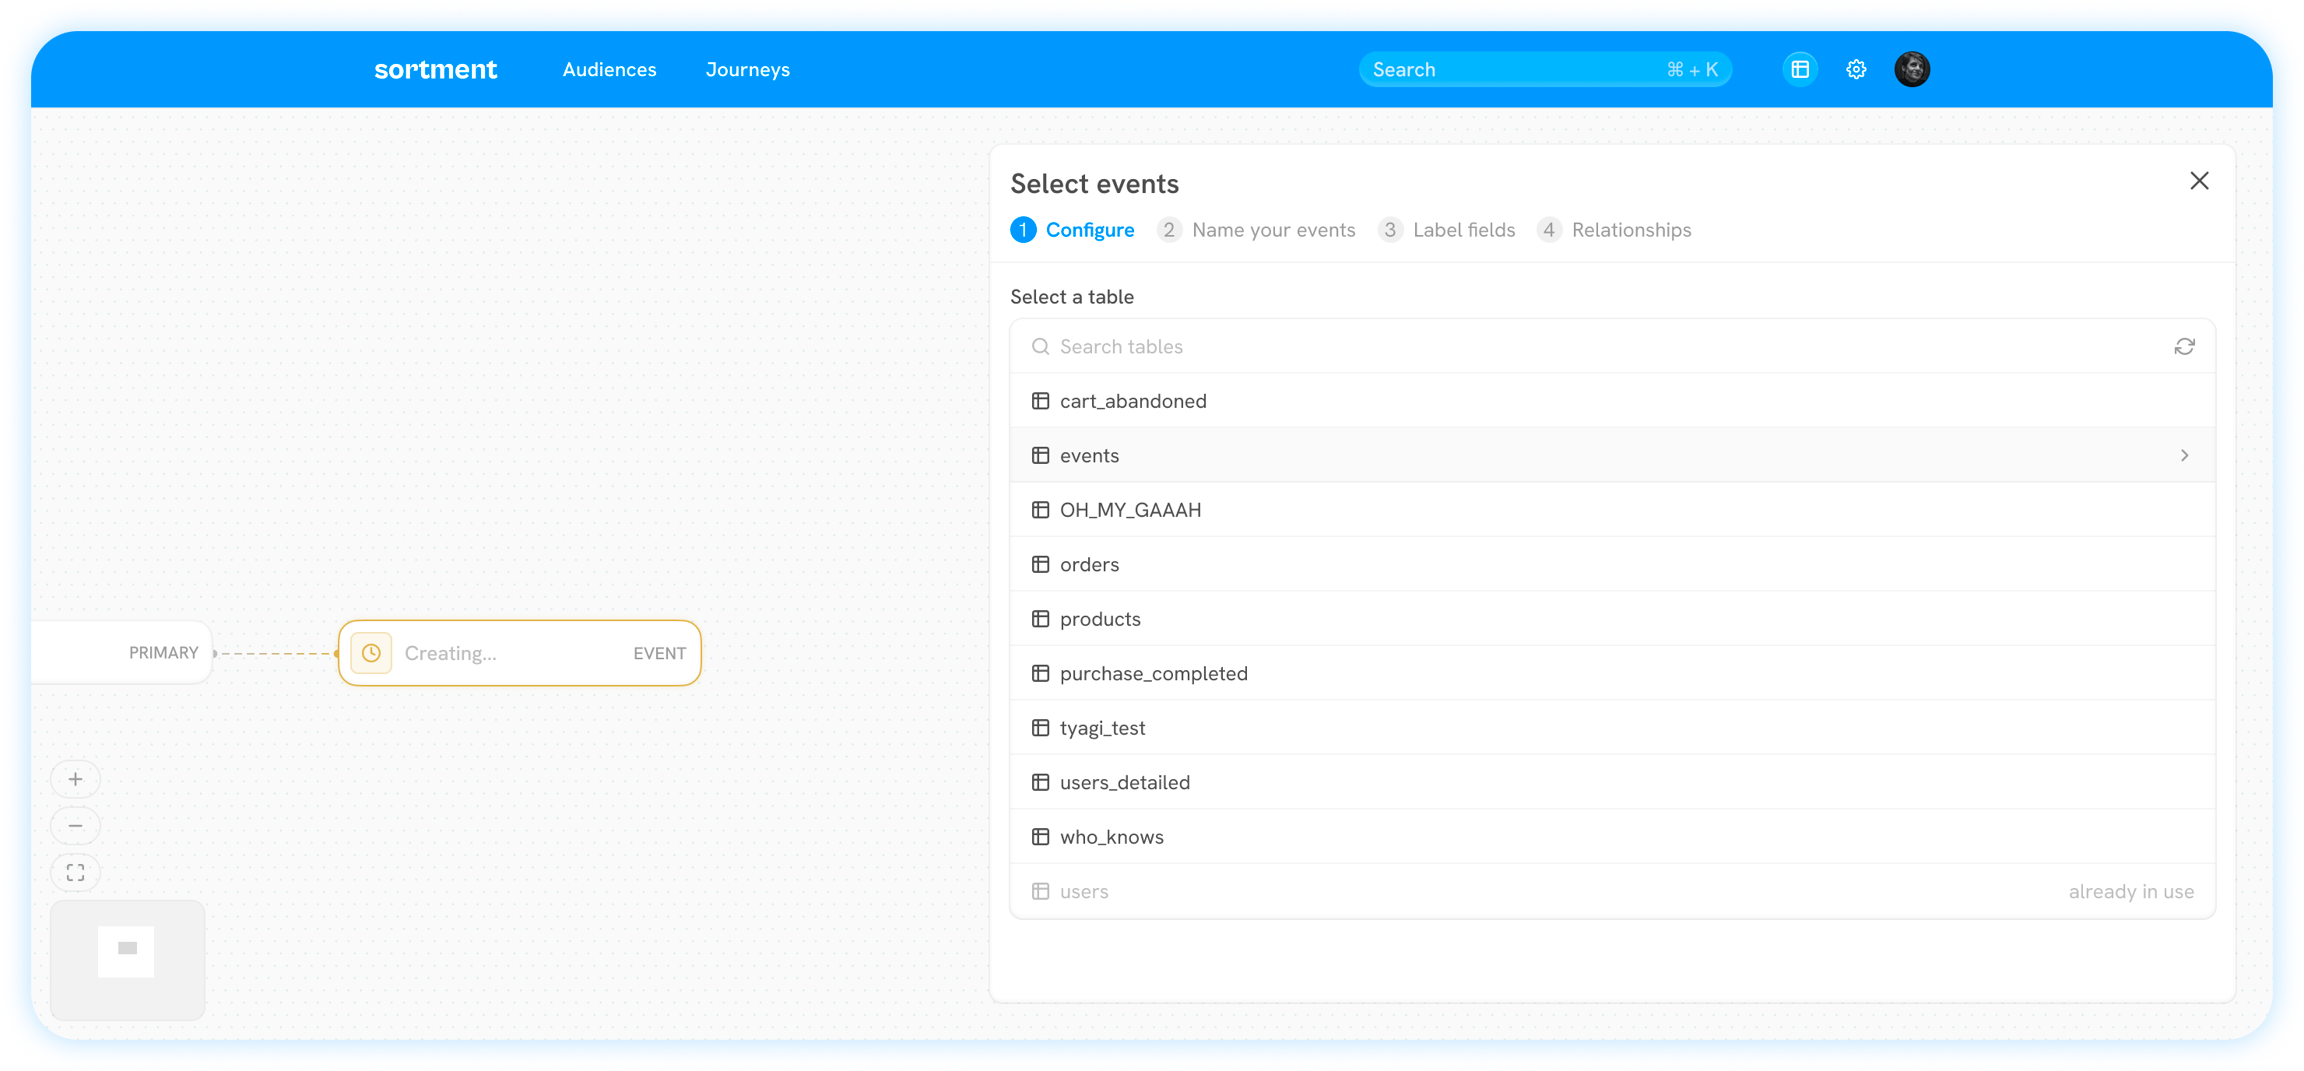Expand the events table chevron
2304x1071 pixels.
[2184, 455]
